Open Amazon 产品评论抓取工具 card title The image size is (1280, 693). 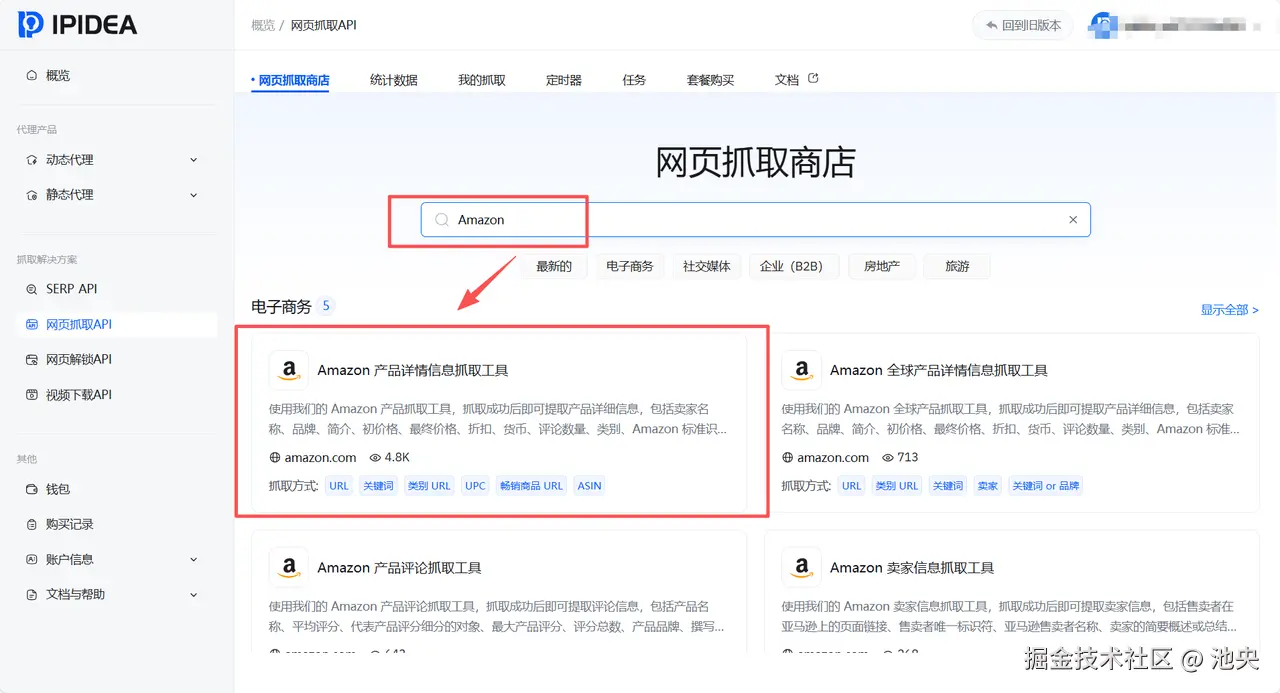point(400,567)
